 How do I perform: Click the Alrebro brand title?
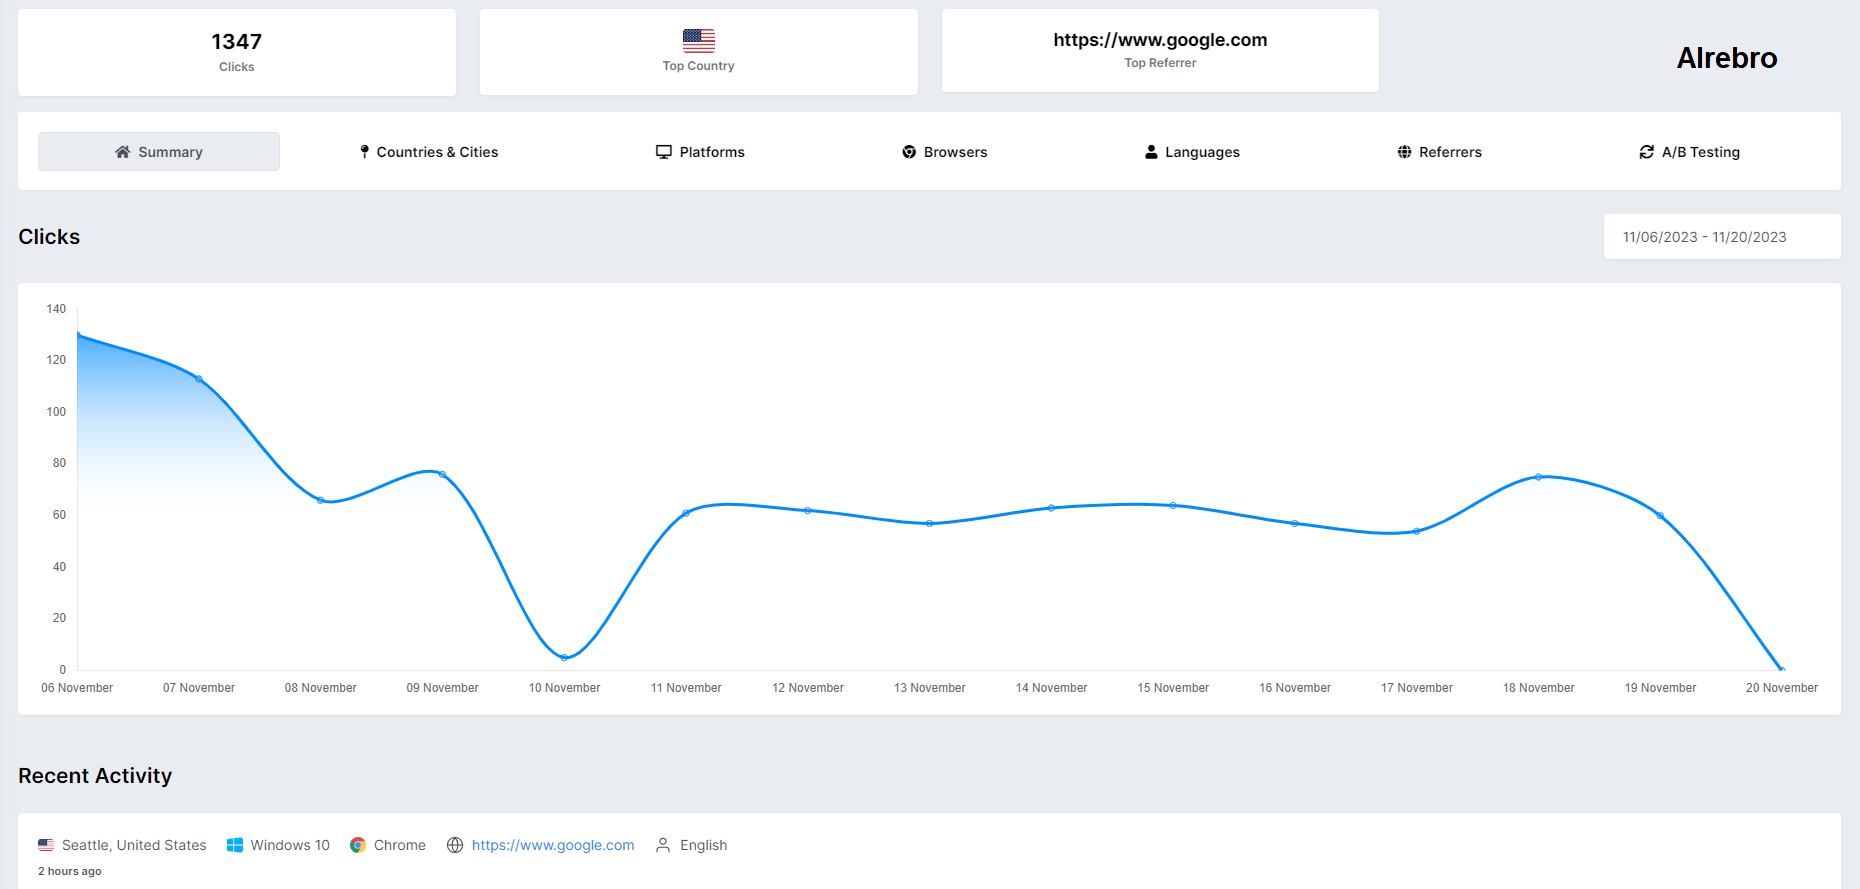1726,58
